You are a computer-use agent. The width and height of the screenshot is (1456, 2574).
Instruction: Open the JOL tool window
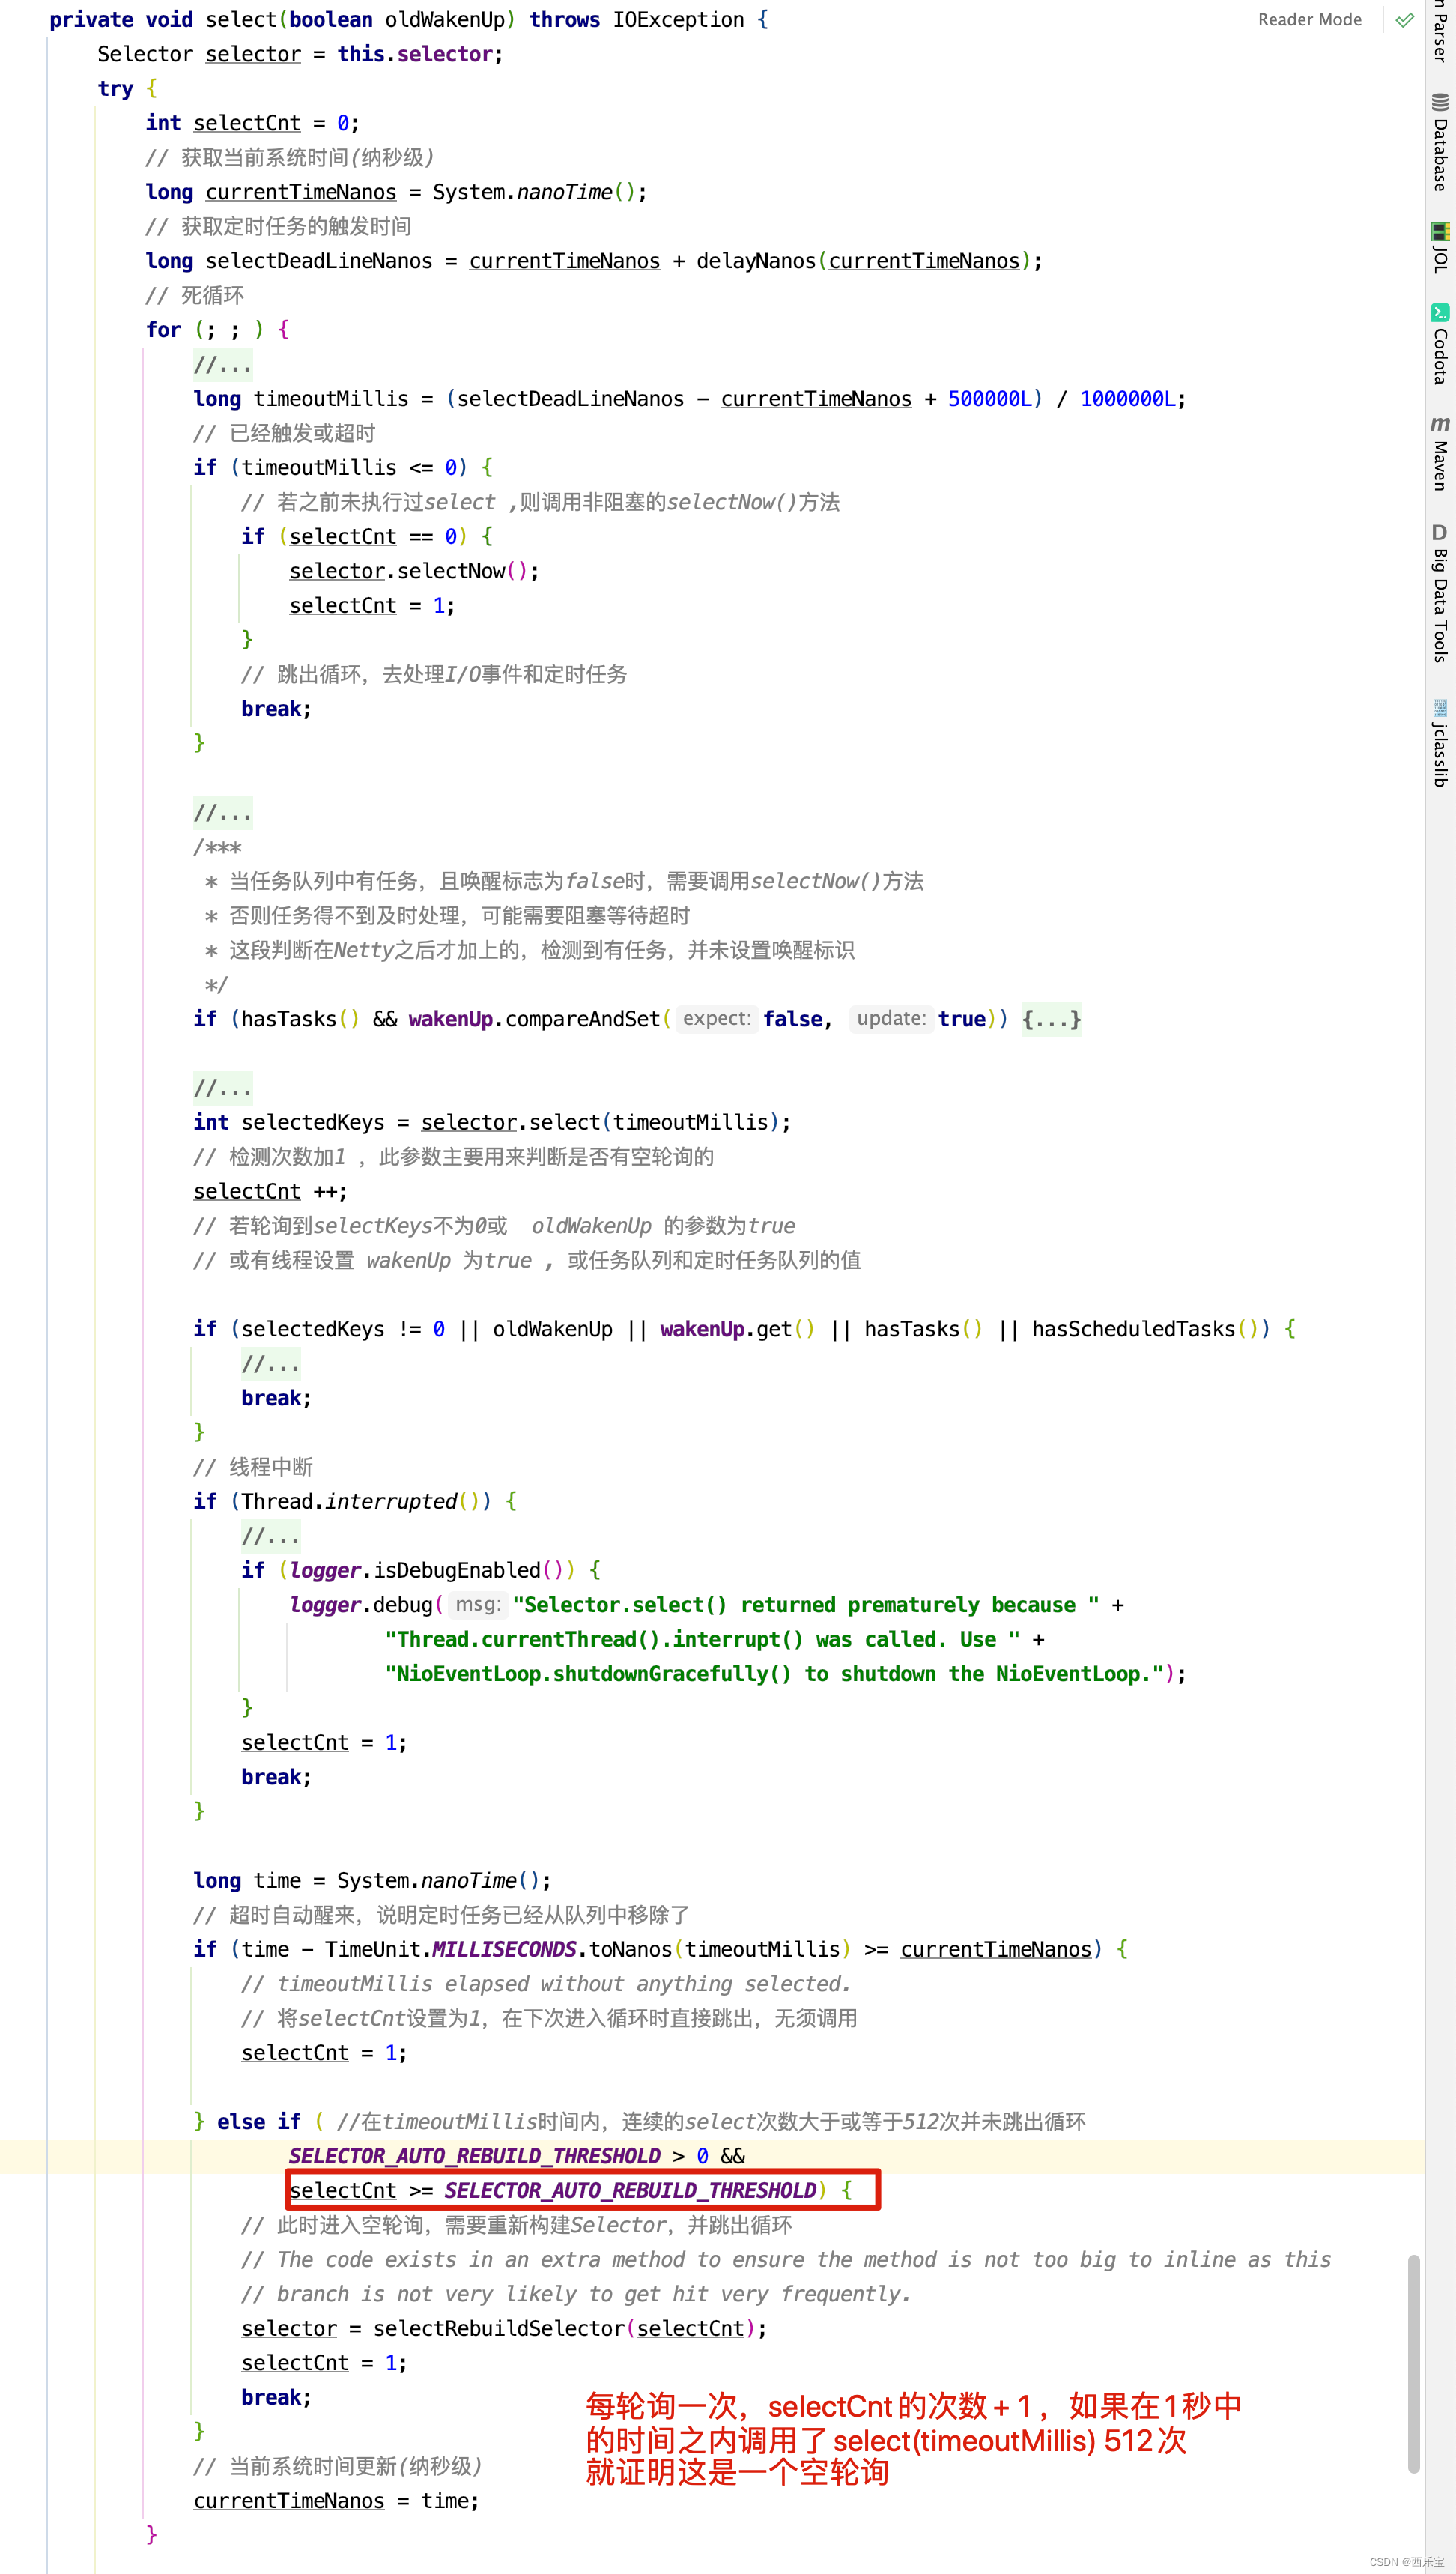click(1440, 247)
